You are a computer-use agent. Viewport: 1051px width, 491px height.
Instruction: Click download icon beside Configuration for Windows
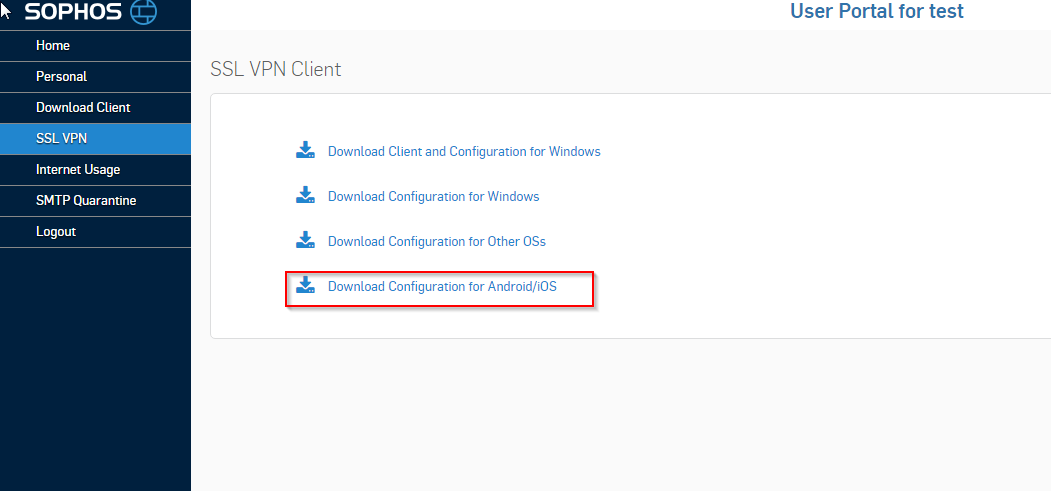(305, 196)
